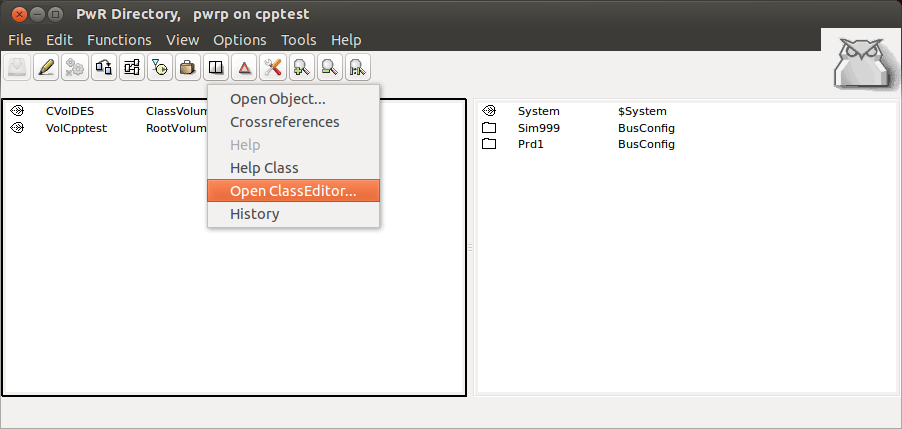Click the zoom out magnifier icon
Screen dimensions: 902x429
point(329,68)
